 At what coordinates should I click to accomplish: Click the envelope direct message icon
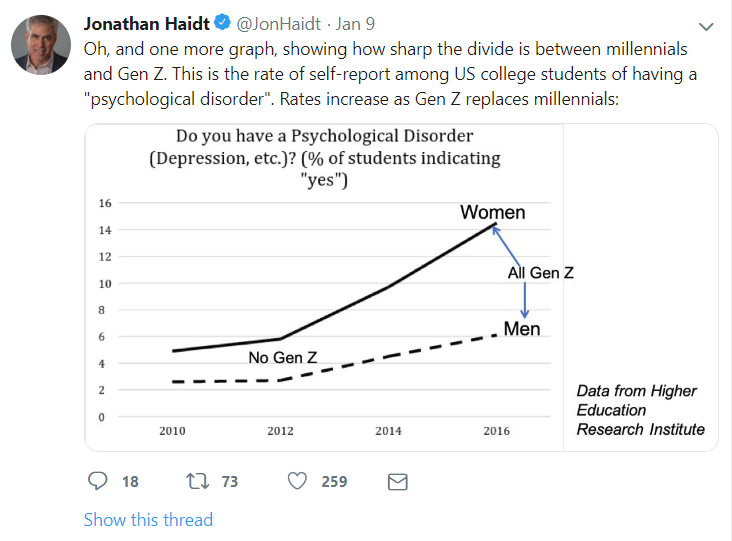[397, 481]
